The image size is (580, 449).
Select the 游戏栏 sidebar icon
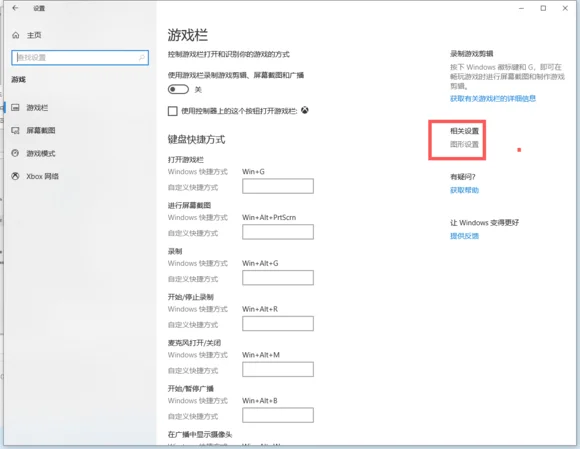15,108
